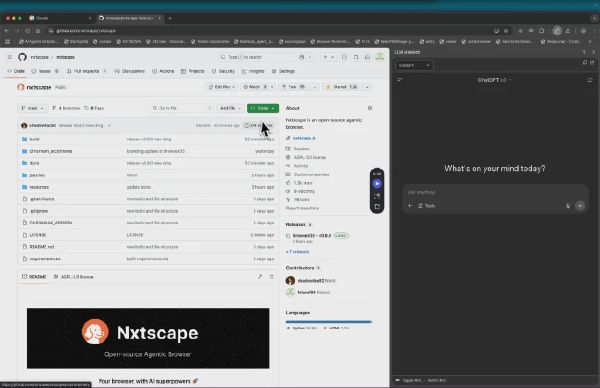Open the create-new plus dropdown in GitHub header
The image size is (600, 388).
coord(328,57)
